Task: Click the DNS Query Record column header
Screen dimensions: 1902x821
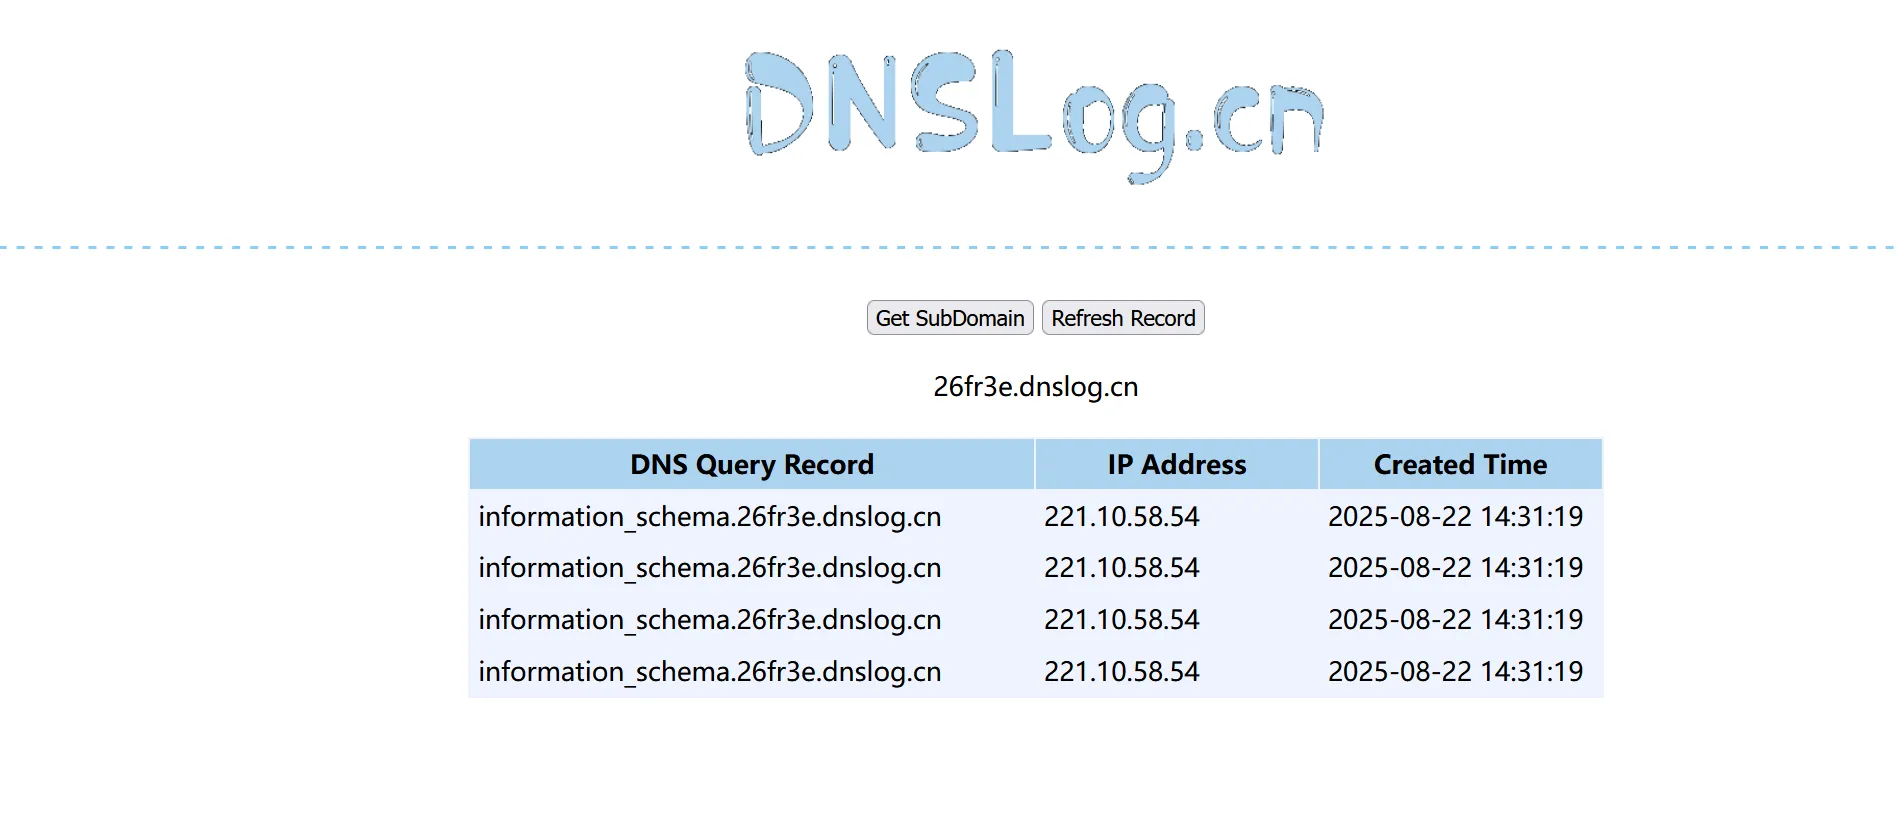Action: click(751, 465)
